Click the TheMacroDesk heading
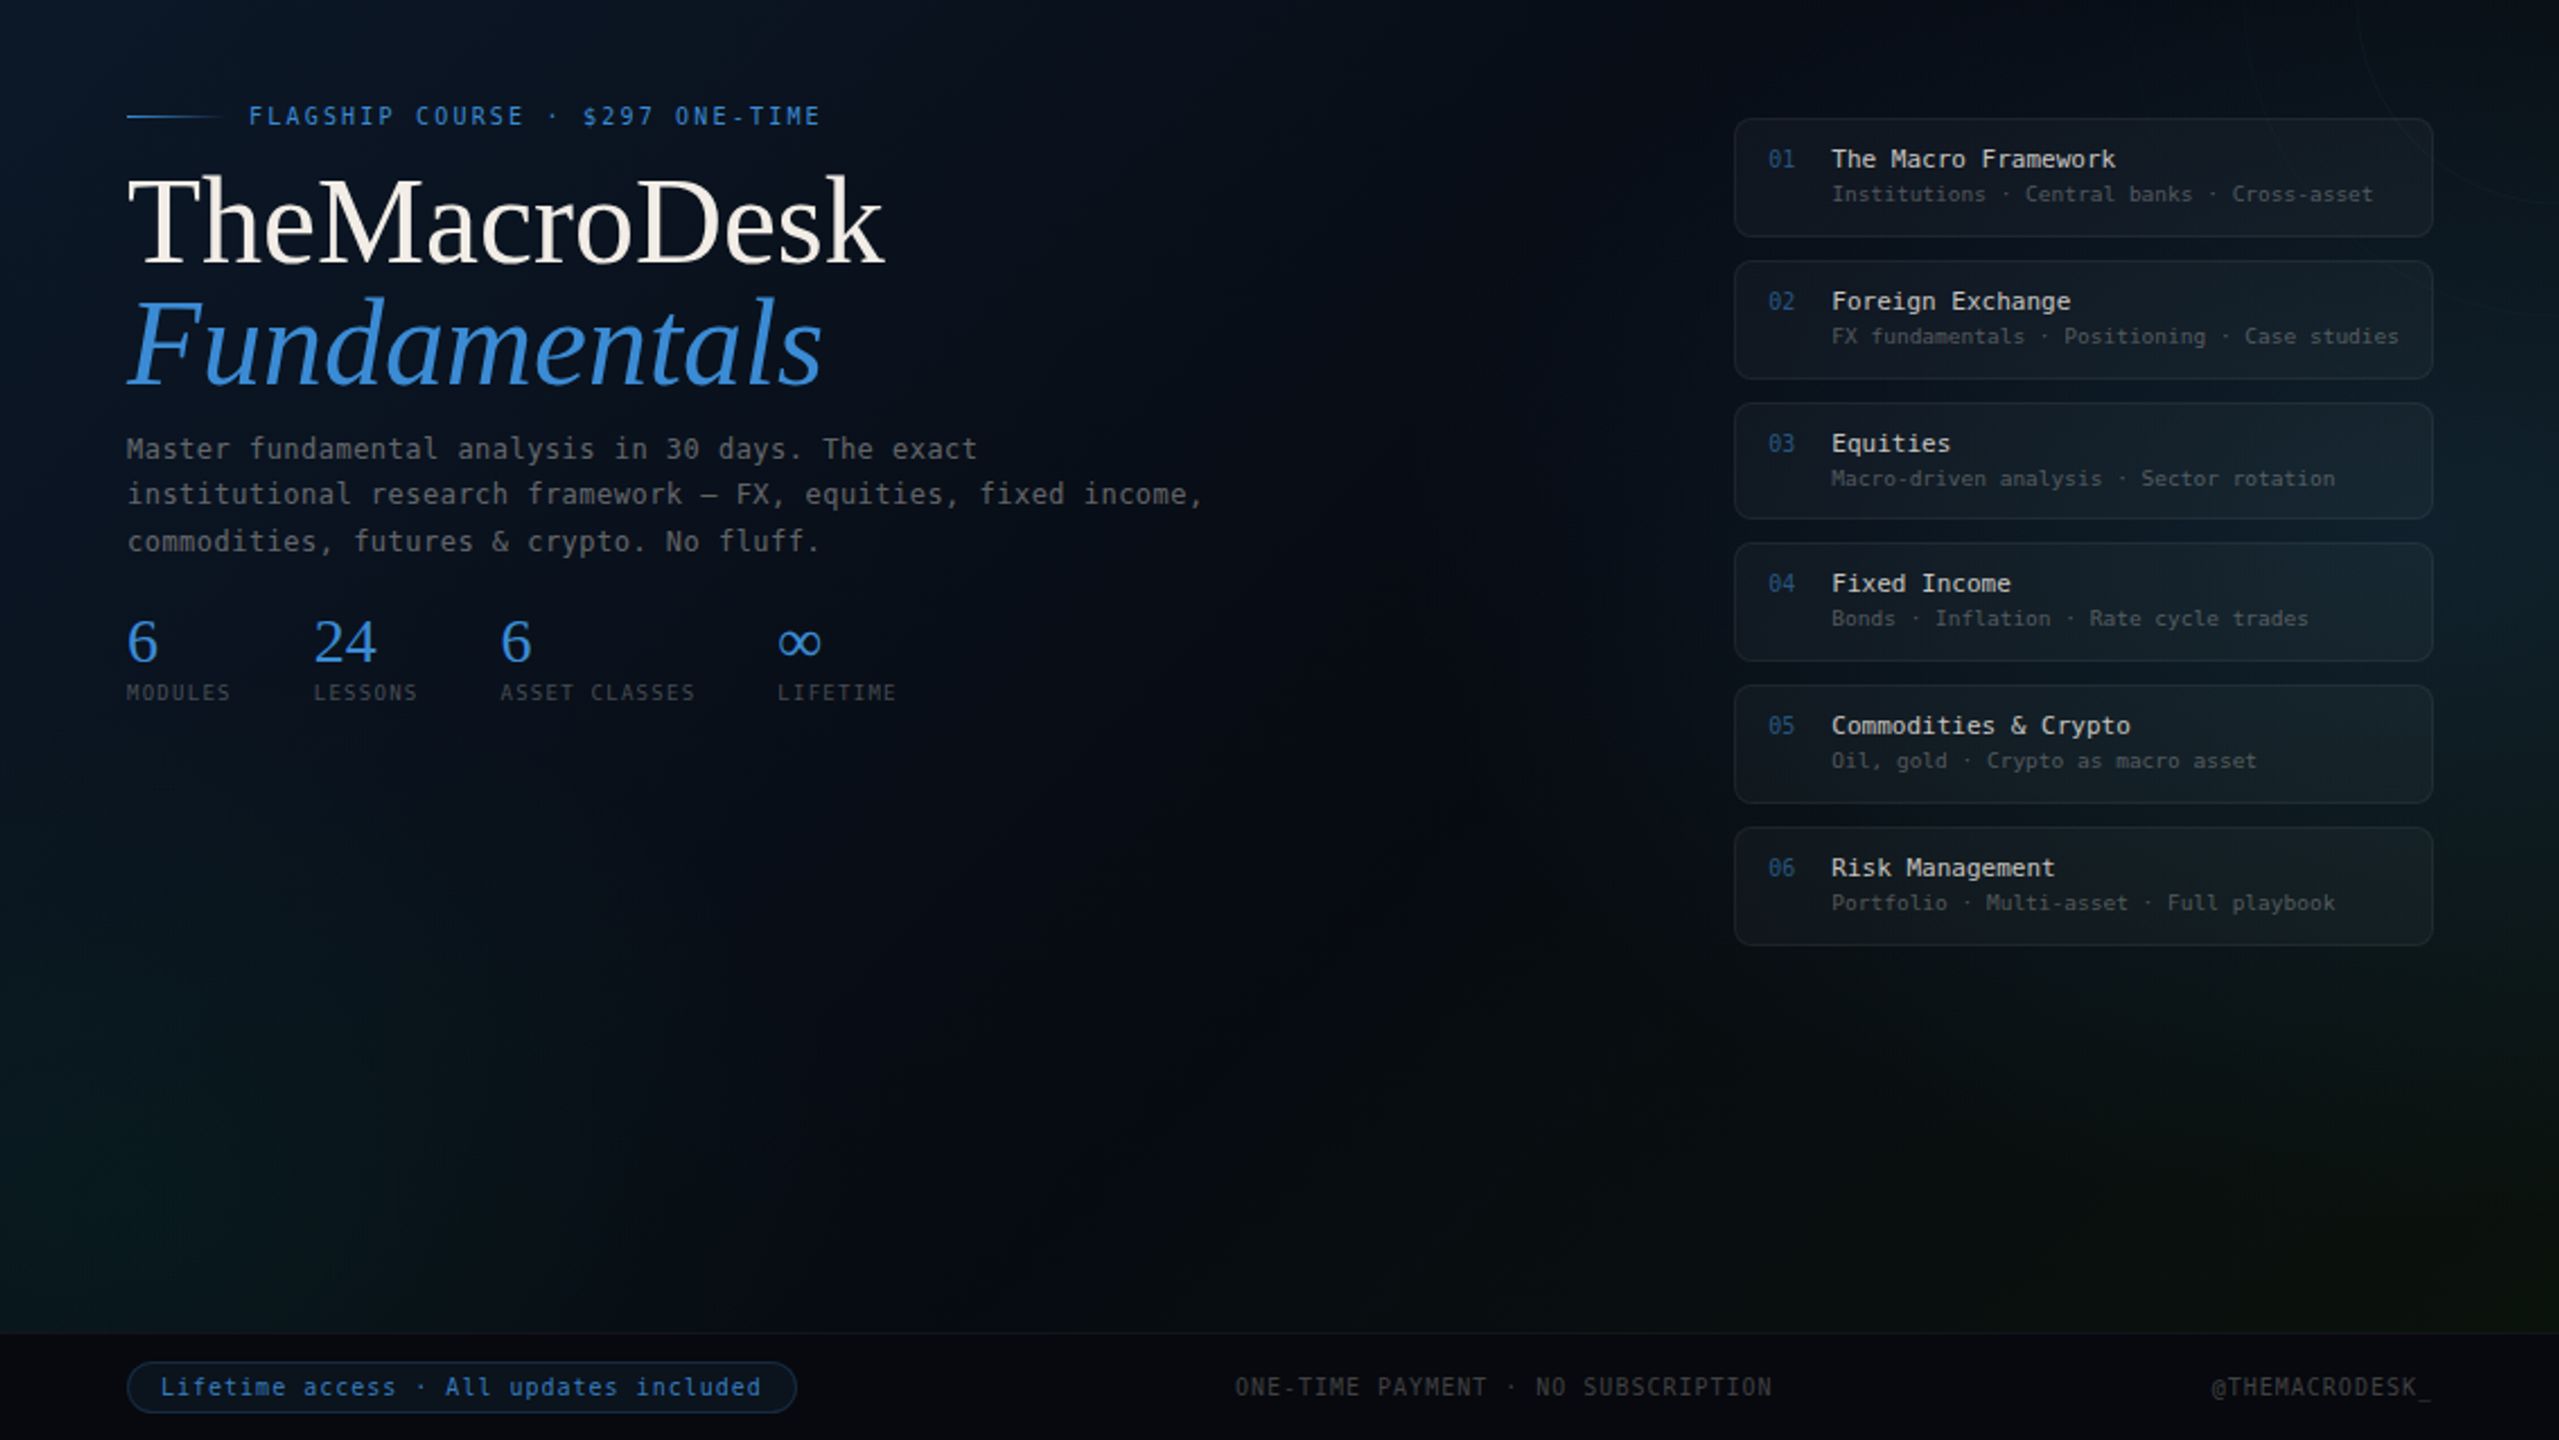2559x1440 pixels. [x=506, y=222]
